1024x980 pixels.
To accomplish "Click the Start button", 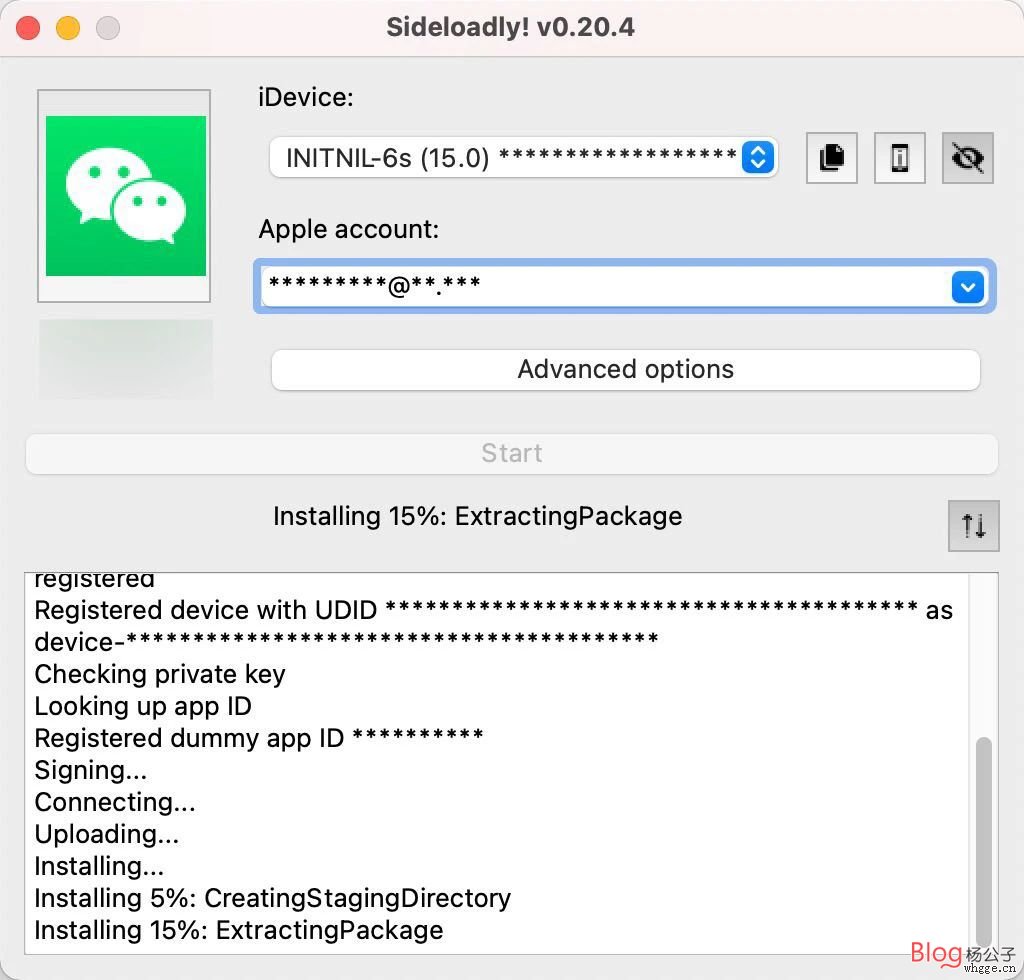I will coord(511,453).
